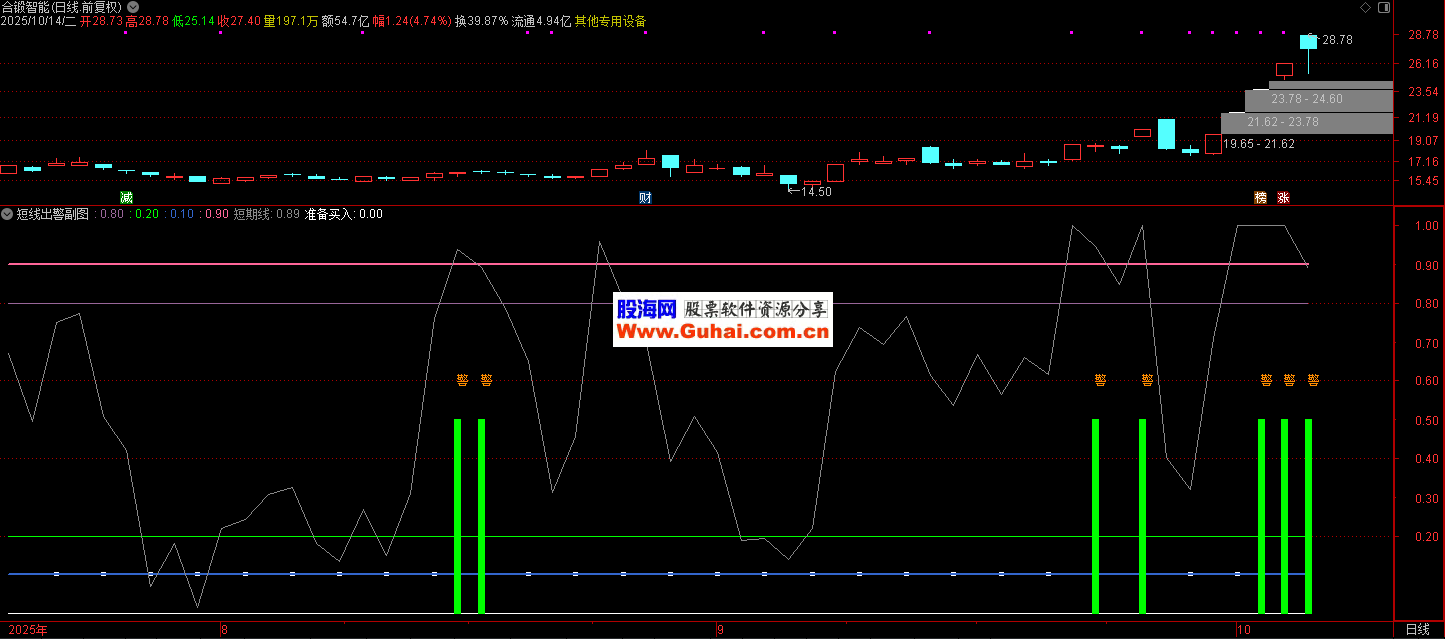Viewport: 1445px width, 639px height.
Task: Open the 合锻智能 chart settings dropdown
Action: pyautogui.click(x=133, y=7)
